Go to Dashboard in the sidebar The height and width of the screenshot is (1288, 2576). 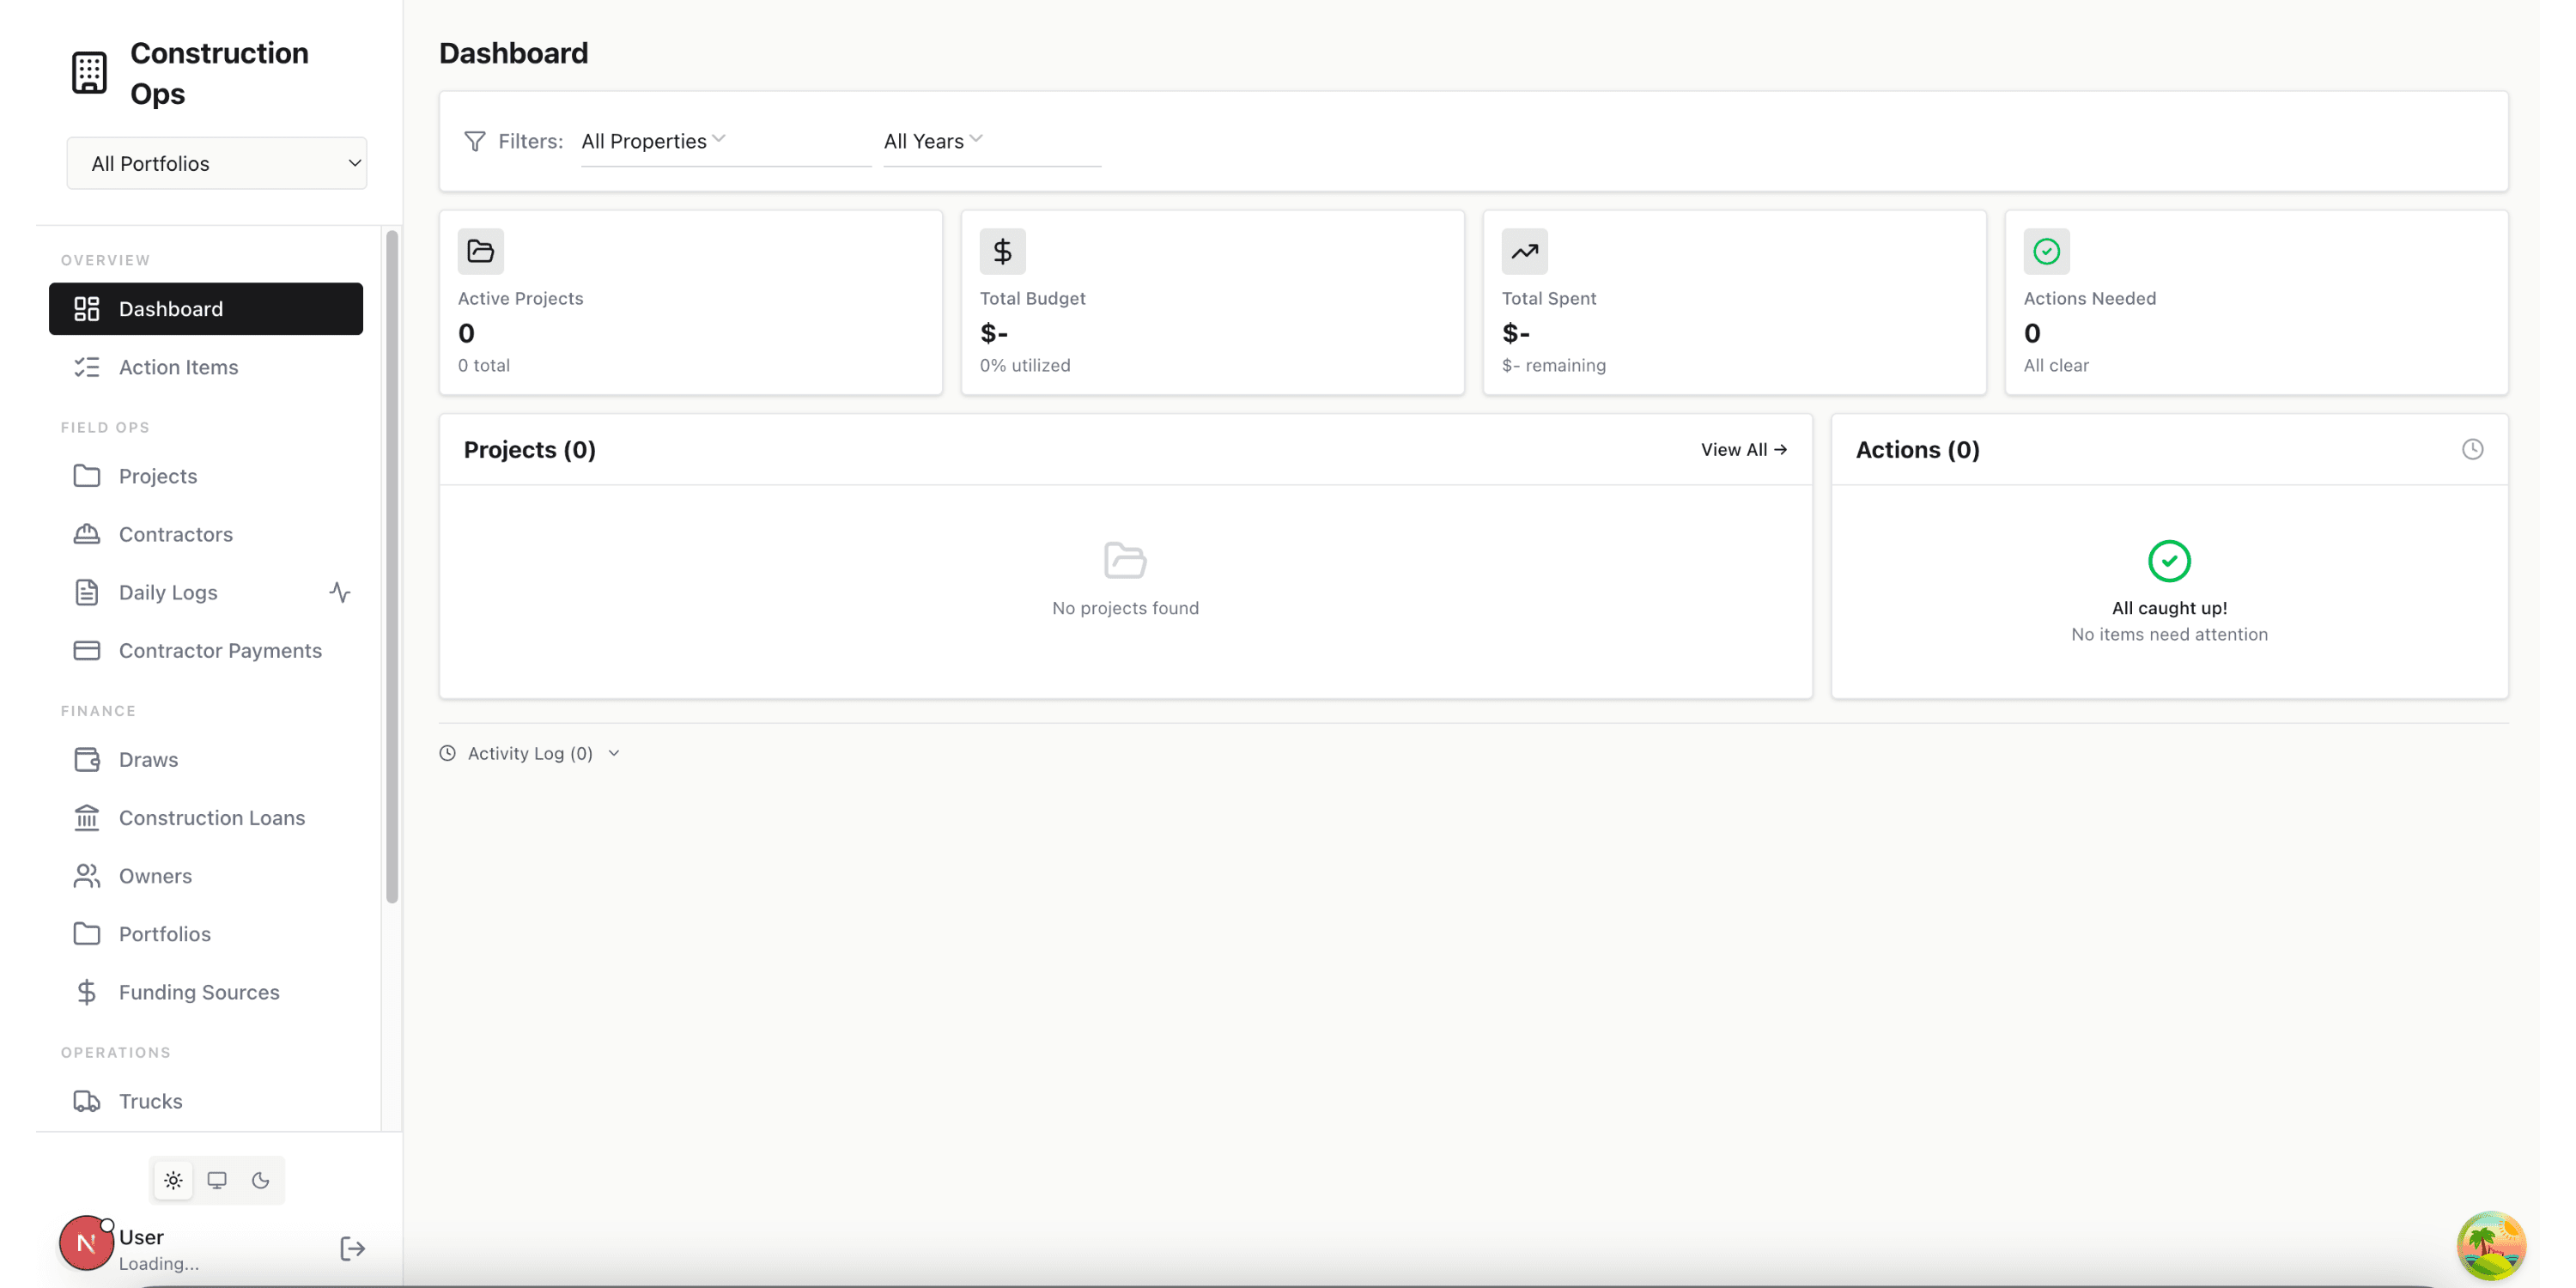206,309
